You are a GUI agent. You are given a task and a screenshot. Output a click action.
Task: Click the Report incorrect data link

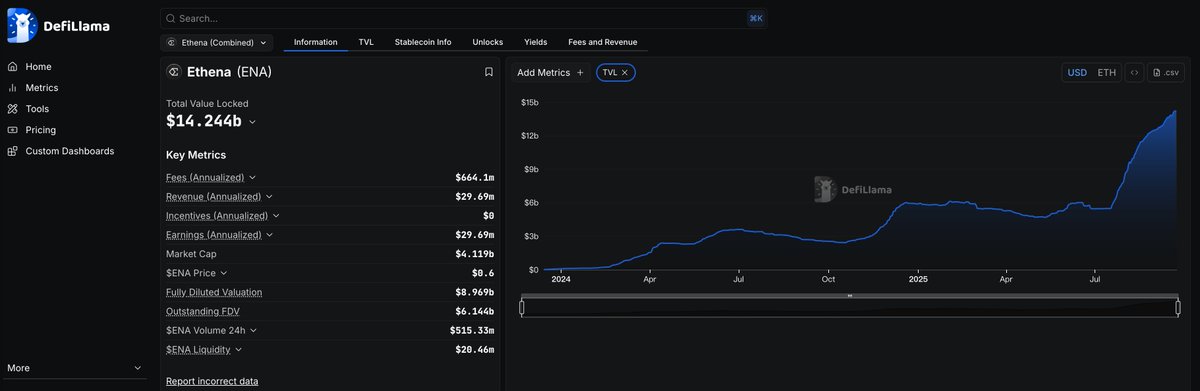click(x=212, y=381)
